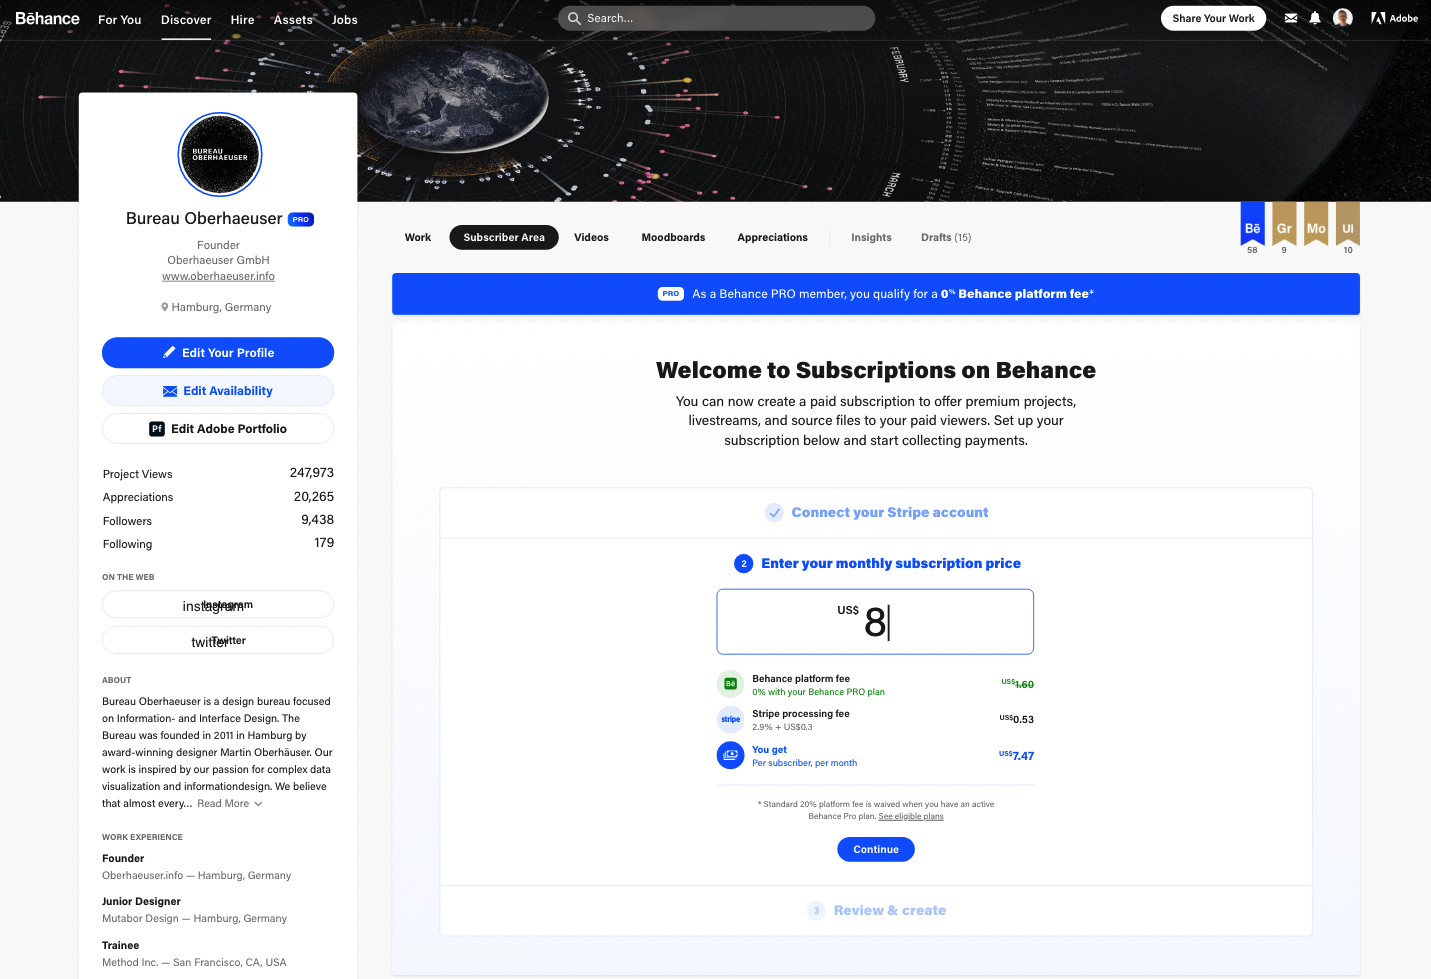
Task: Click the Adobe logo
Action: point(1394,18)
